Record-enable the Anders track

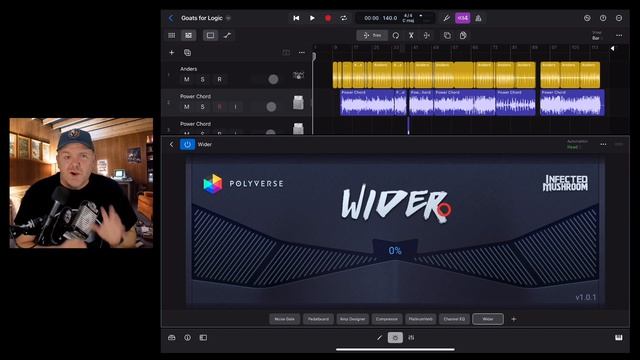tap(219, 79)
